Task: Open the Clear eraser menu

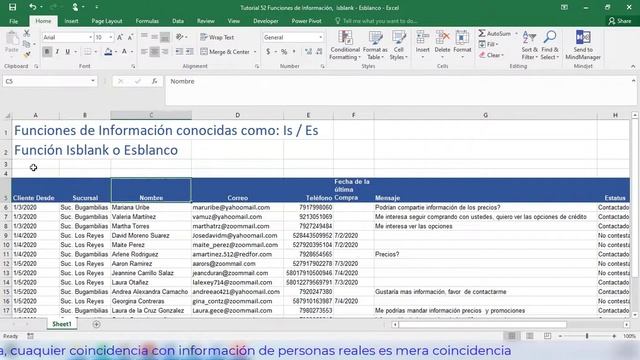Action: click(491, 55)
